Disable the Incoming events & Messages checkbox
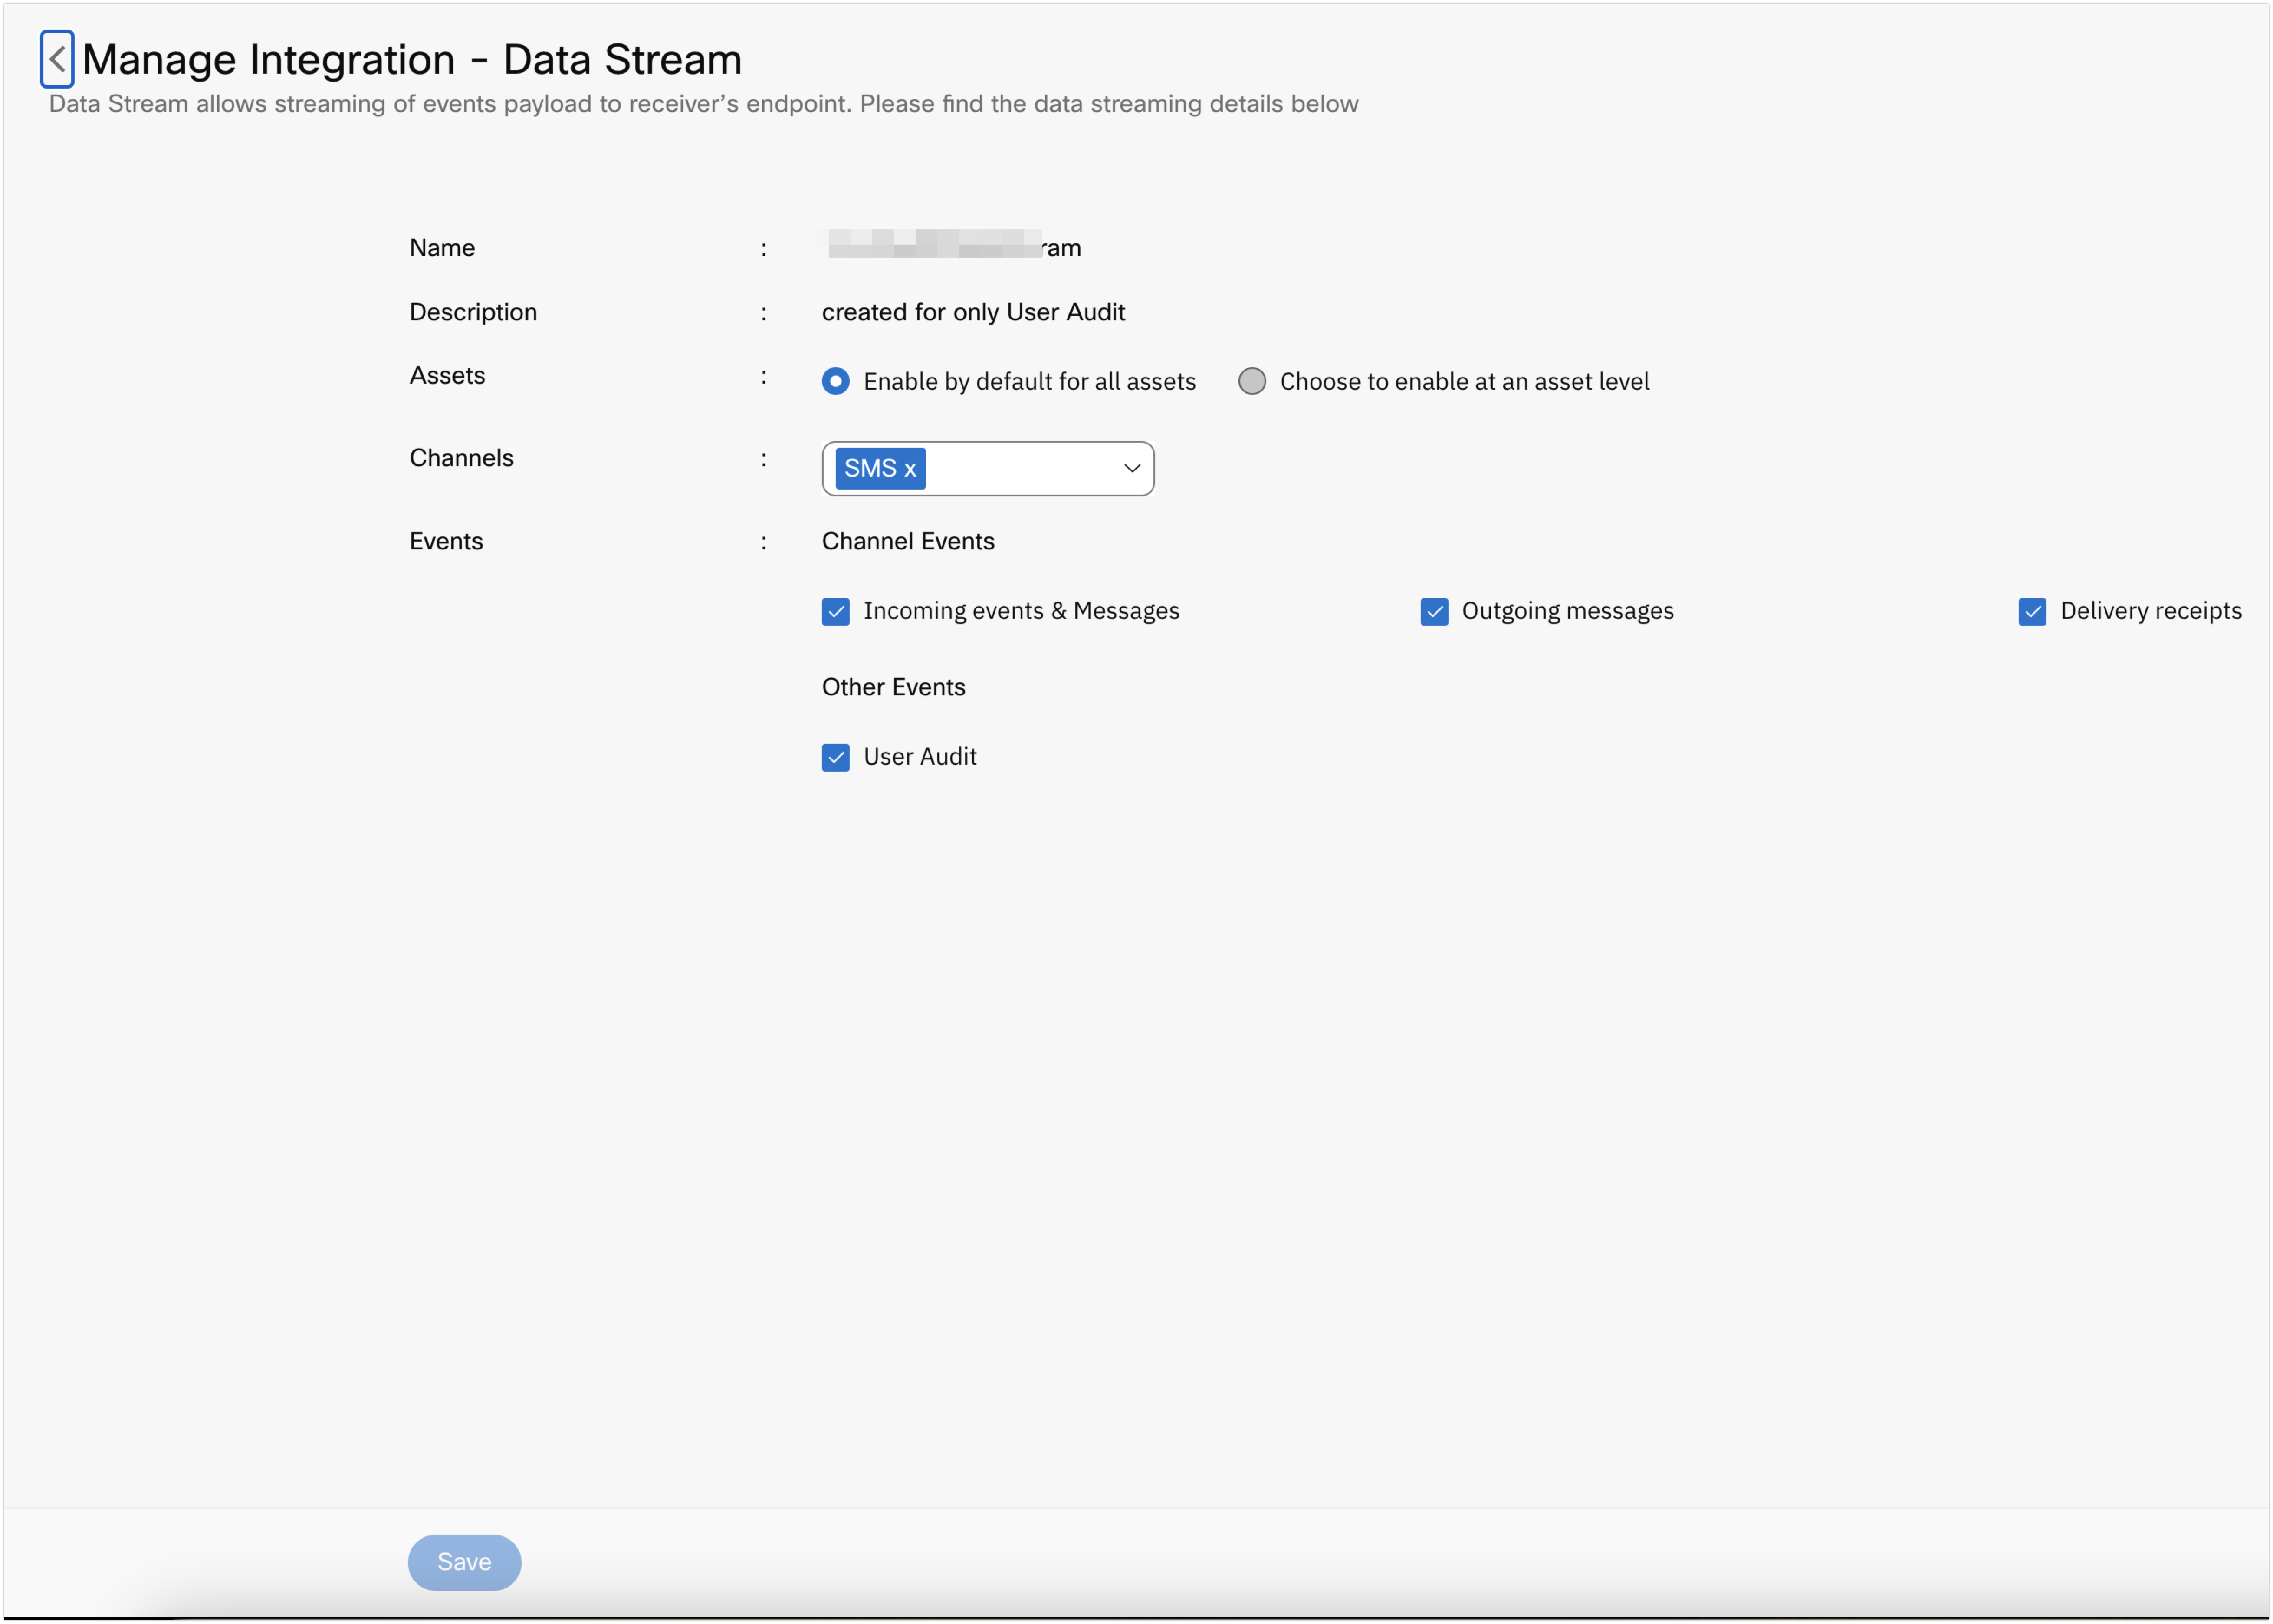Screen dimensions: 2273x1624 [836, 610]
